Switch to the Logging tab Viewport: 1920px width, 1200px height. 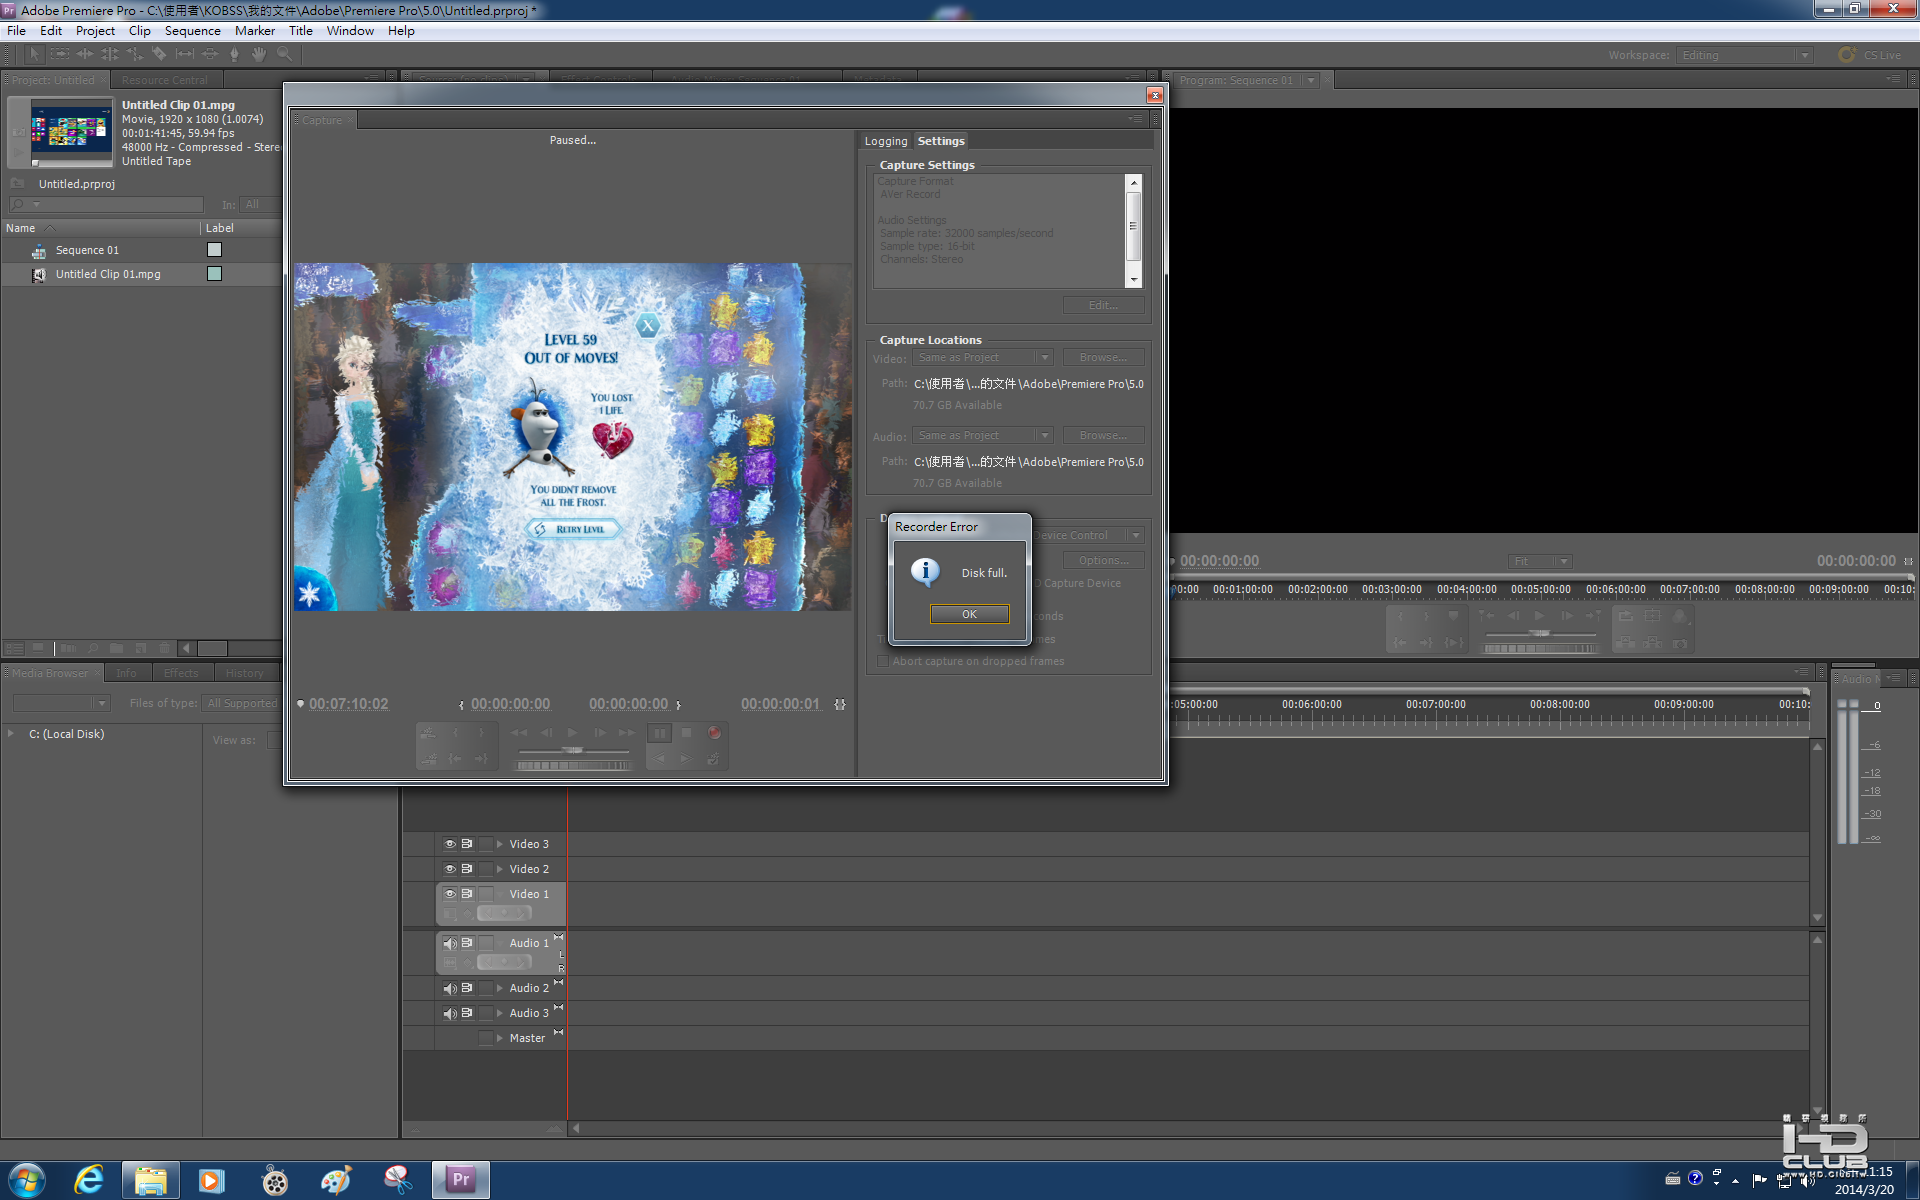coord(885,141)
